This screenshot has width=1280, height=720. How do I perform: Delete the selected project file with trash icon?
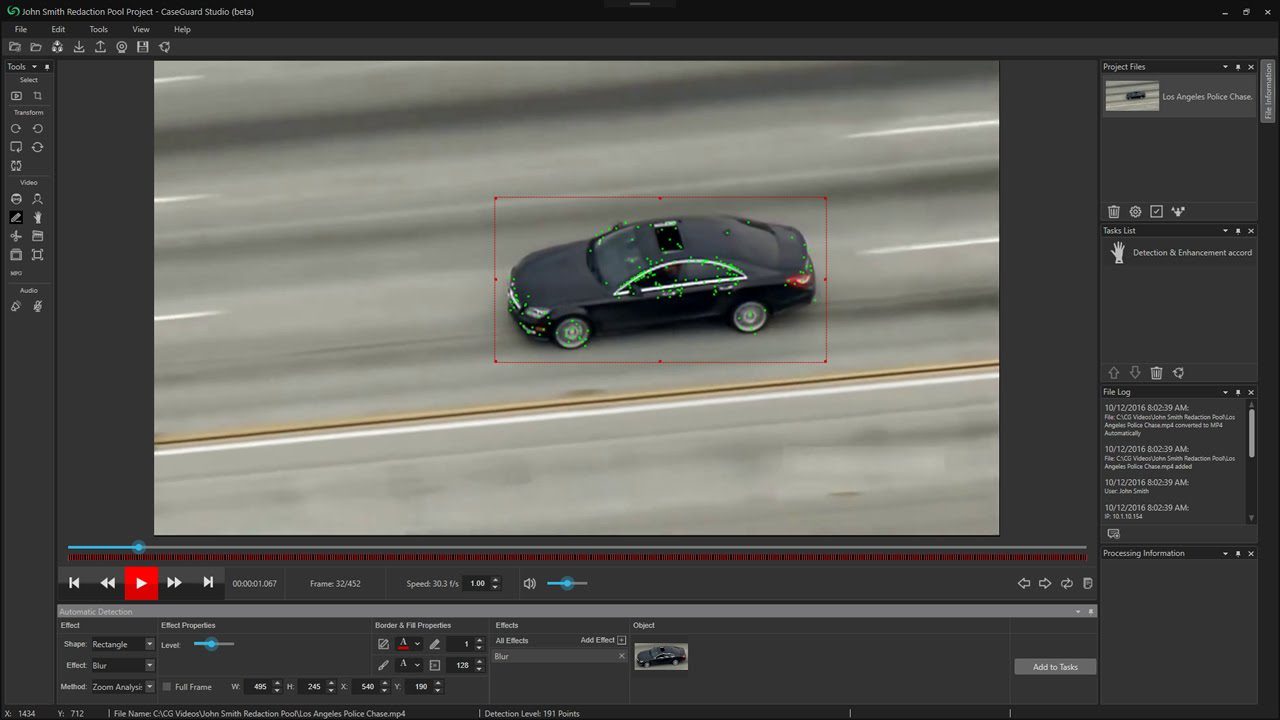pyautogui.click(x=1114, y=211)
